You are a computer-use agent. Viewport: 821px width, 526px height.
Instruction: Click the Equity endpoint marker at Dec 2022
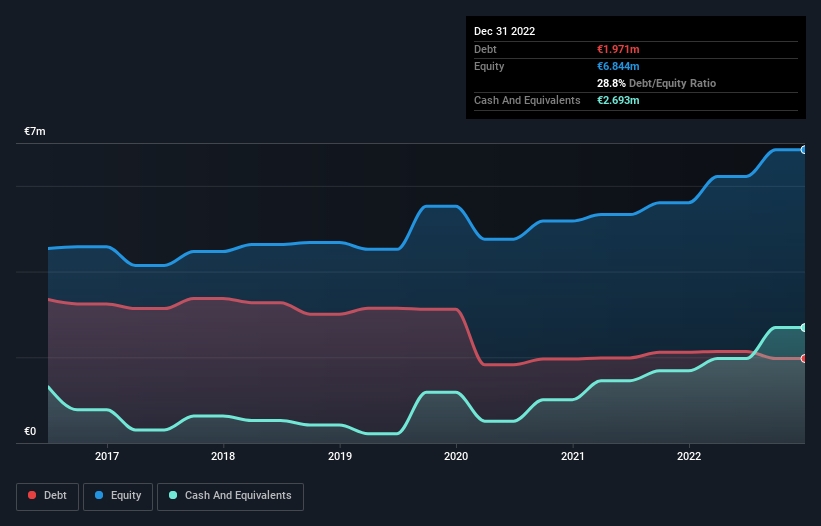[804, 150]
